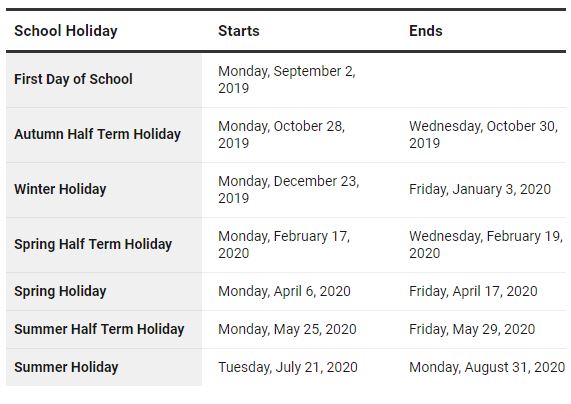Viewport: 571px width, 404px height.
Task: Click the Friday, January 3, 2020 end date
Action: pos(480,189)
